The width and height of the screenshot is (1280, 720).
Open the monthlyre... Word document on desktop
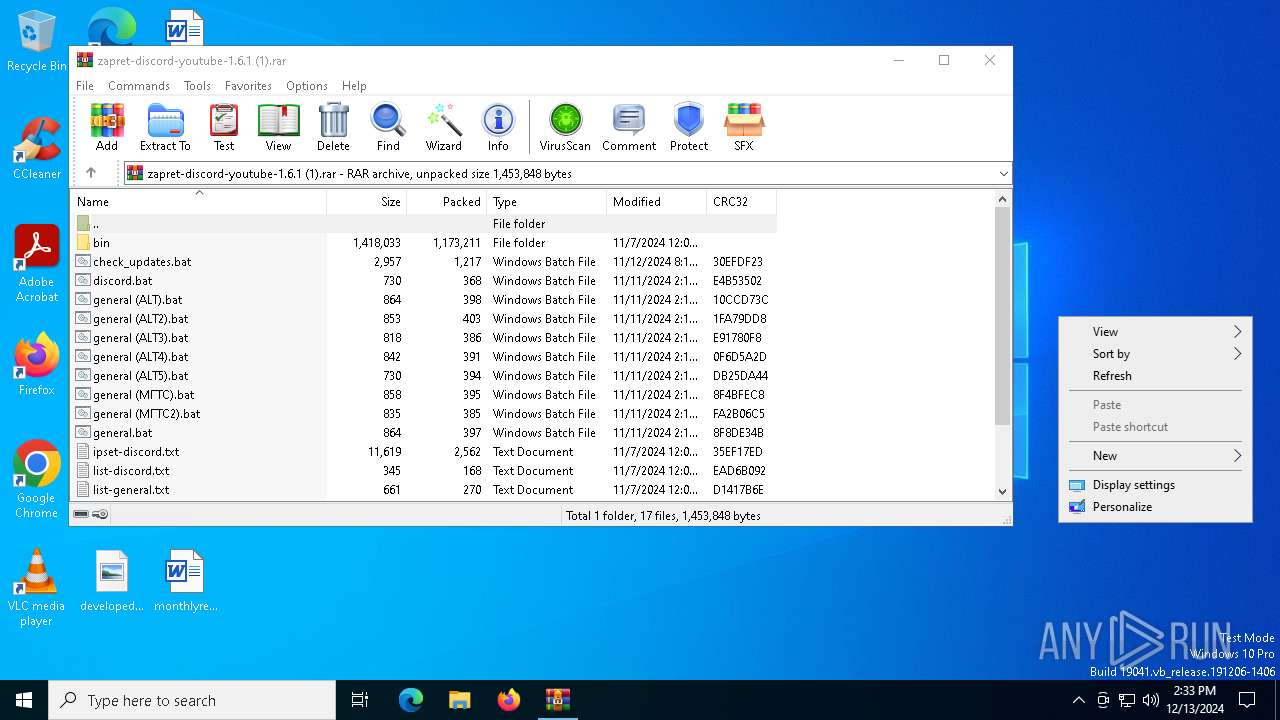pos(185,580)
